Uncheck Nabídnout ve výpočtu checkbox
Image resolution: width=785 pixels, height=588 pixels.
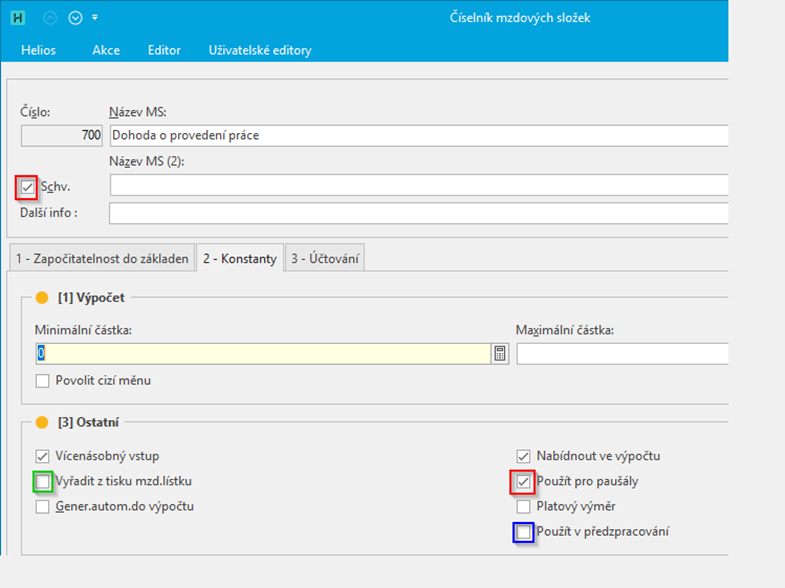coord(523,456)
